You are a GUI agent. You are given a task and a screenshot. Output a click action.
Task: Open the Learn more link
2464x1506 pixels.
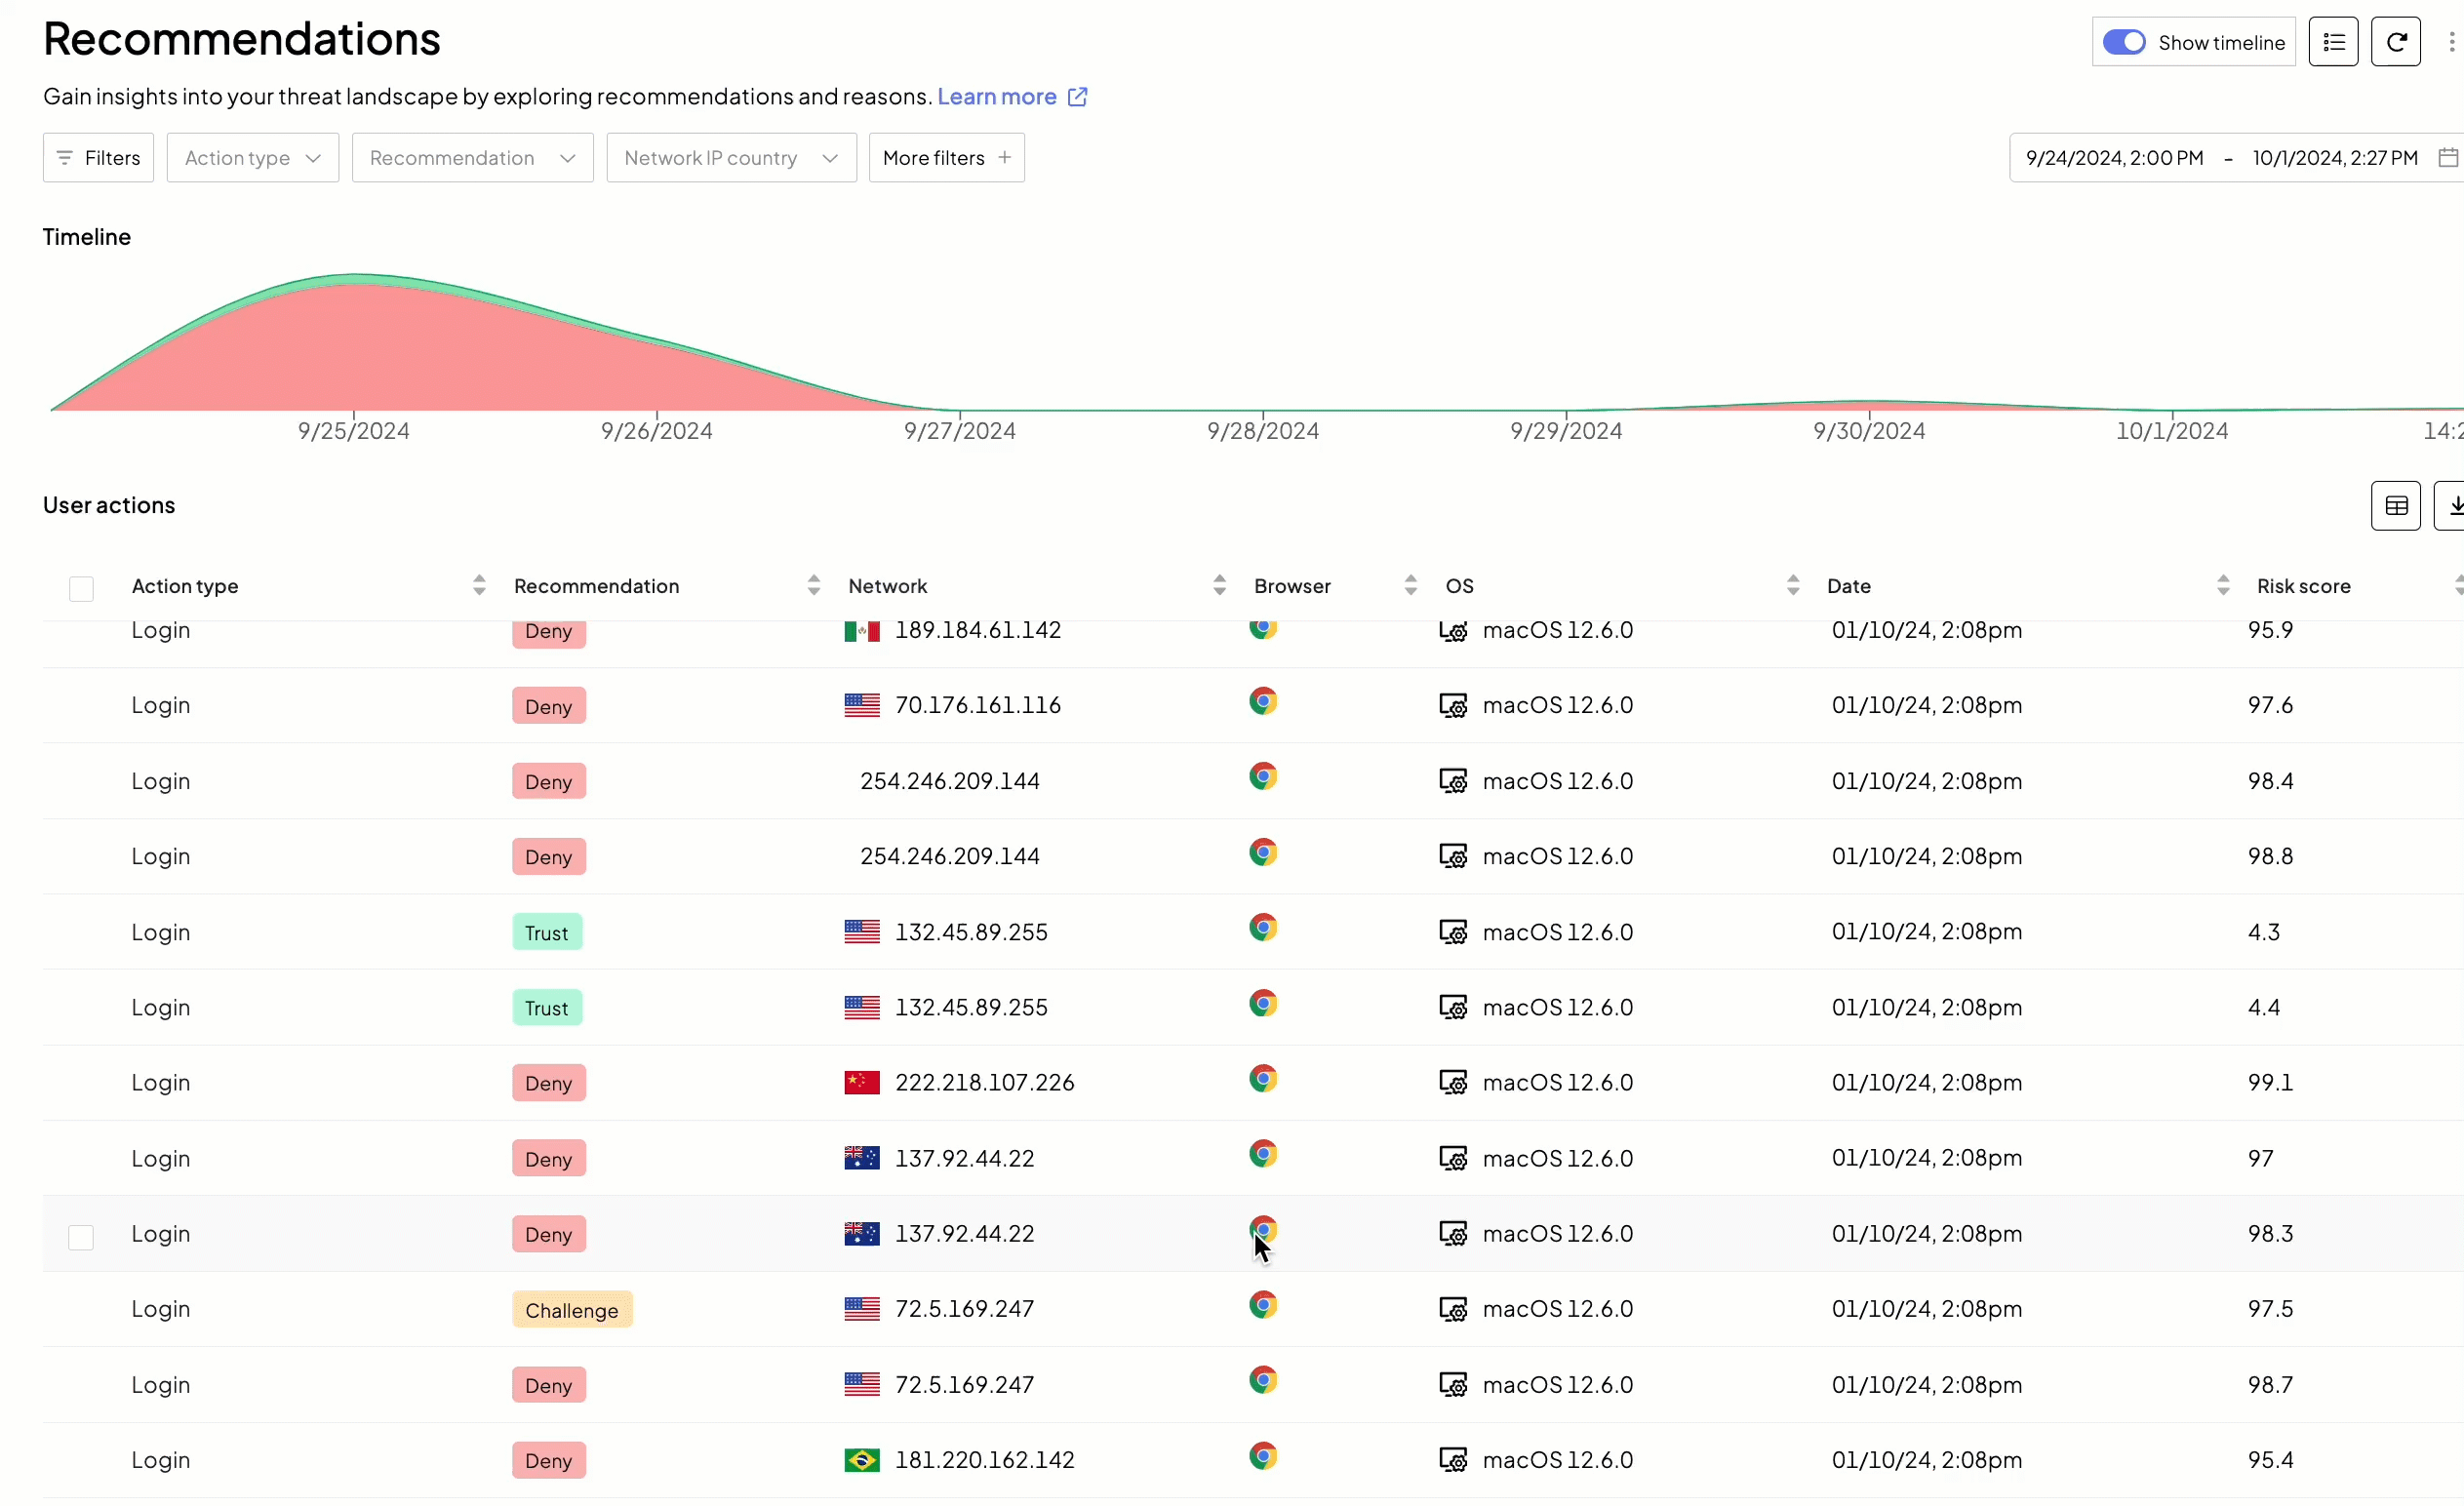click(x=996, y=97)
